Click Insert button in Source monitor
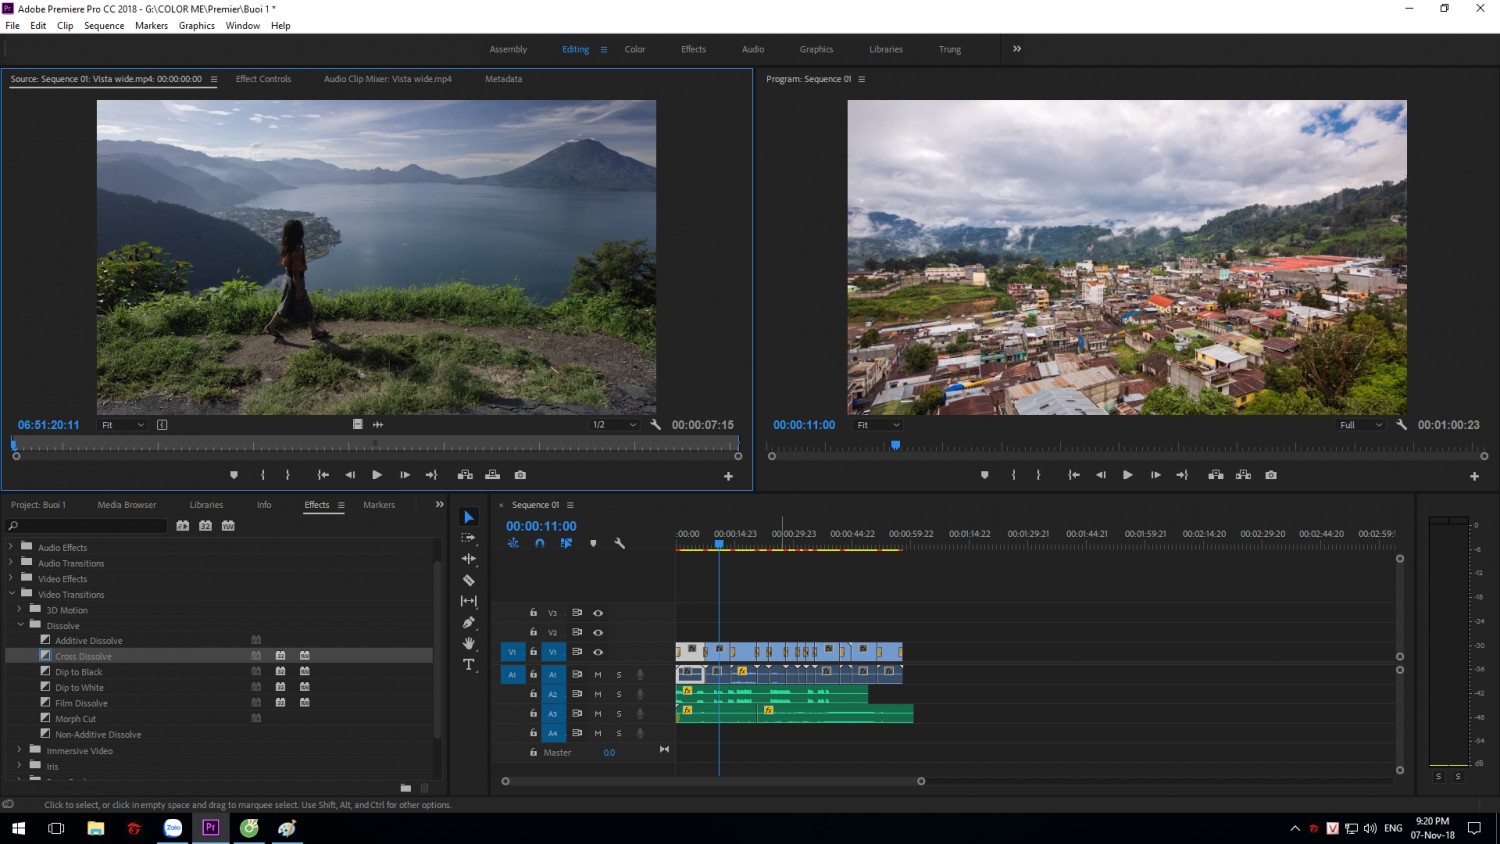1500x844 pixels. pyautogui.click(x=465, y=475)
